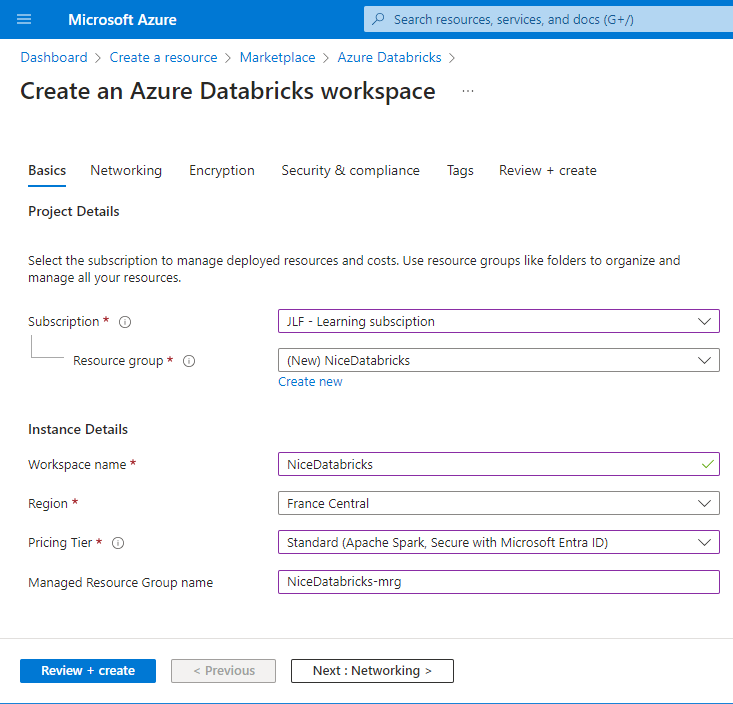Click the Microsoft Azure logo text
The height and width of the screenshot is (704, 733).
pyautogui.click(x=122, y=20)
